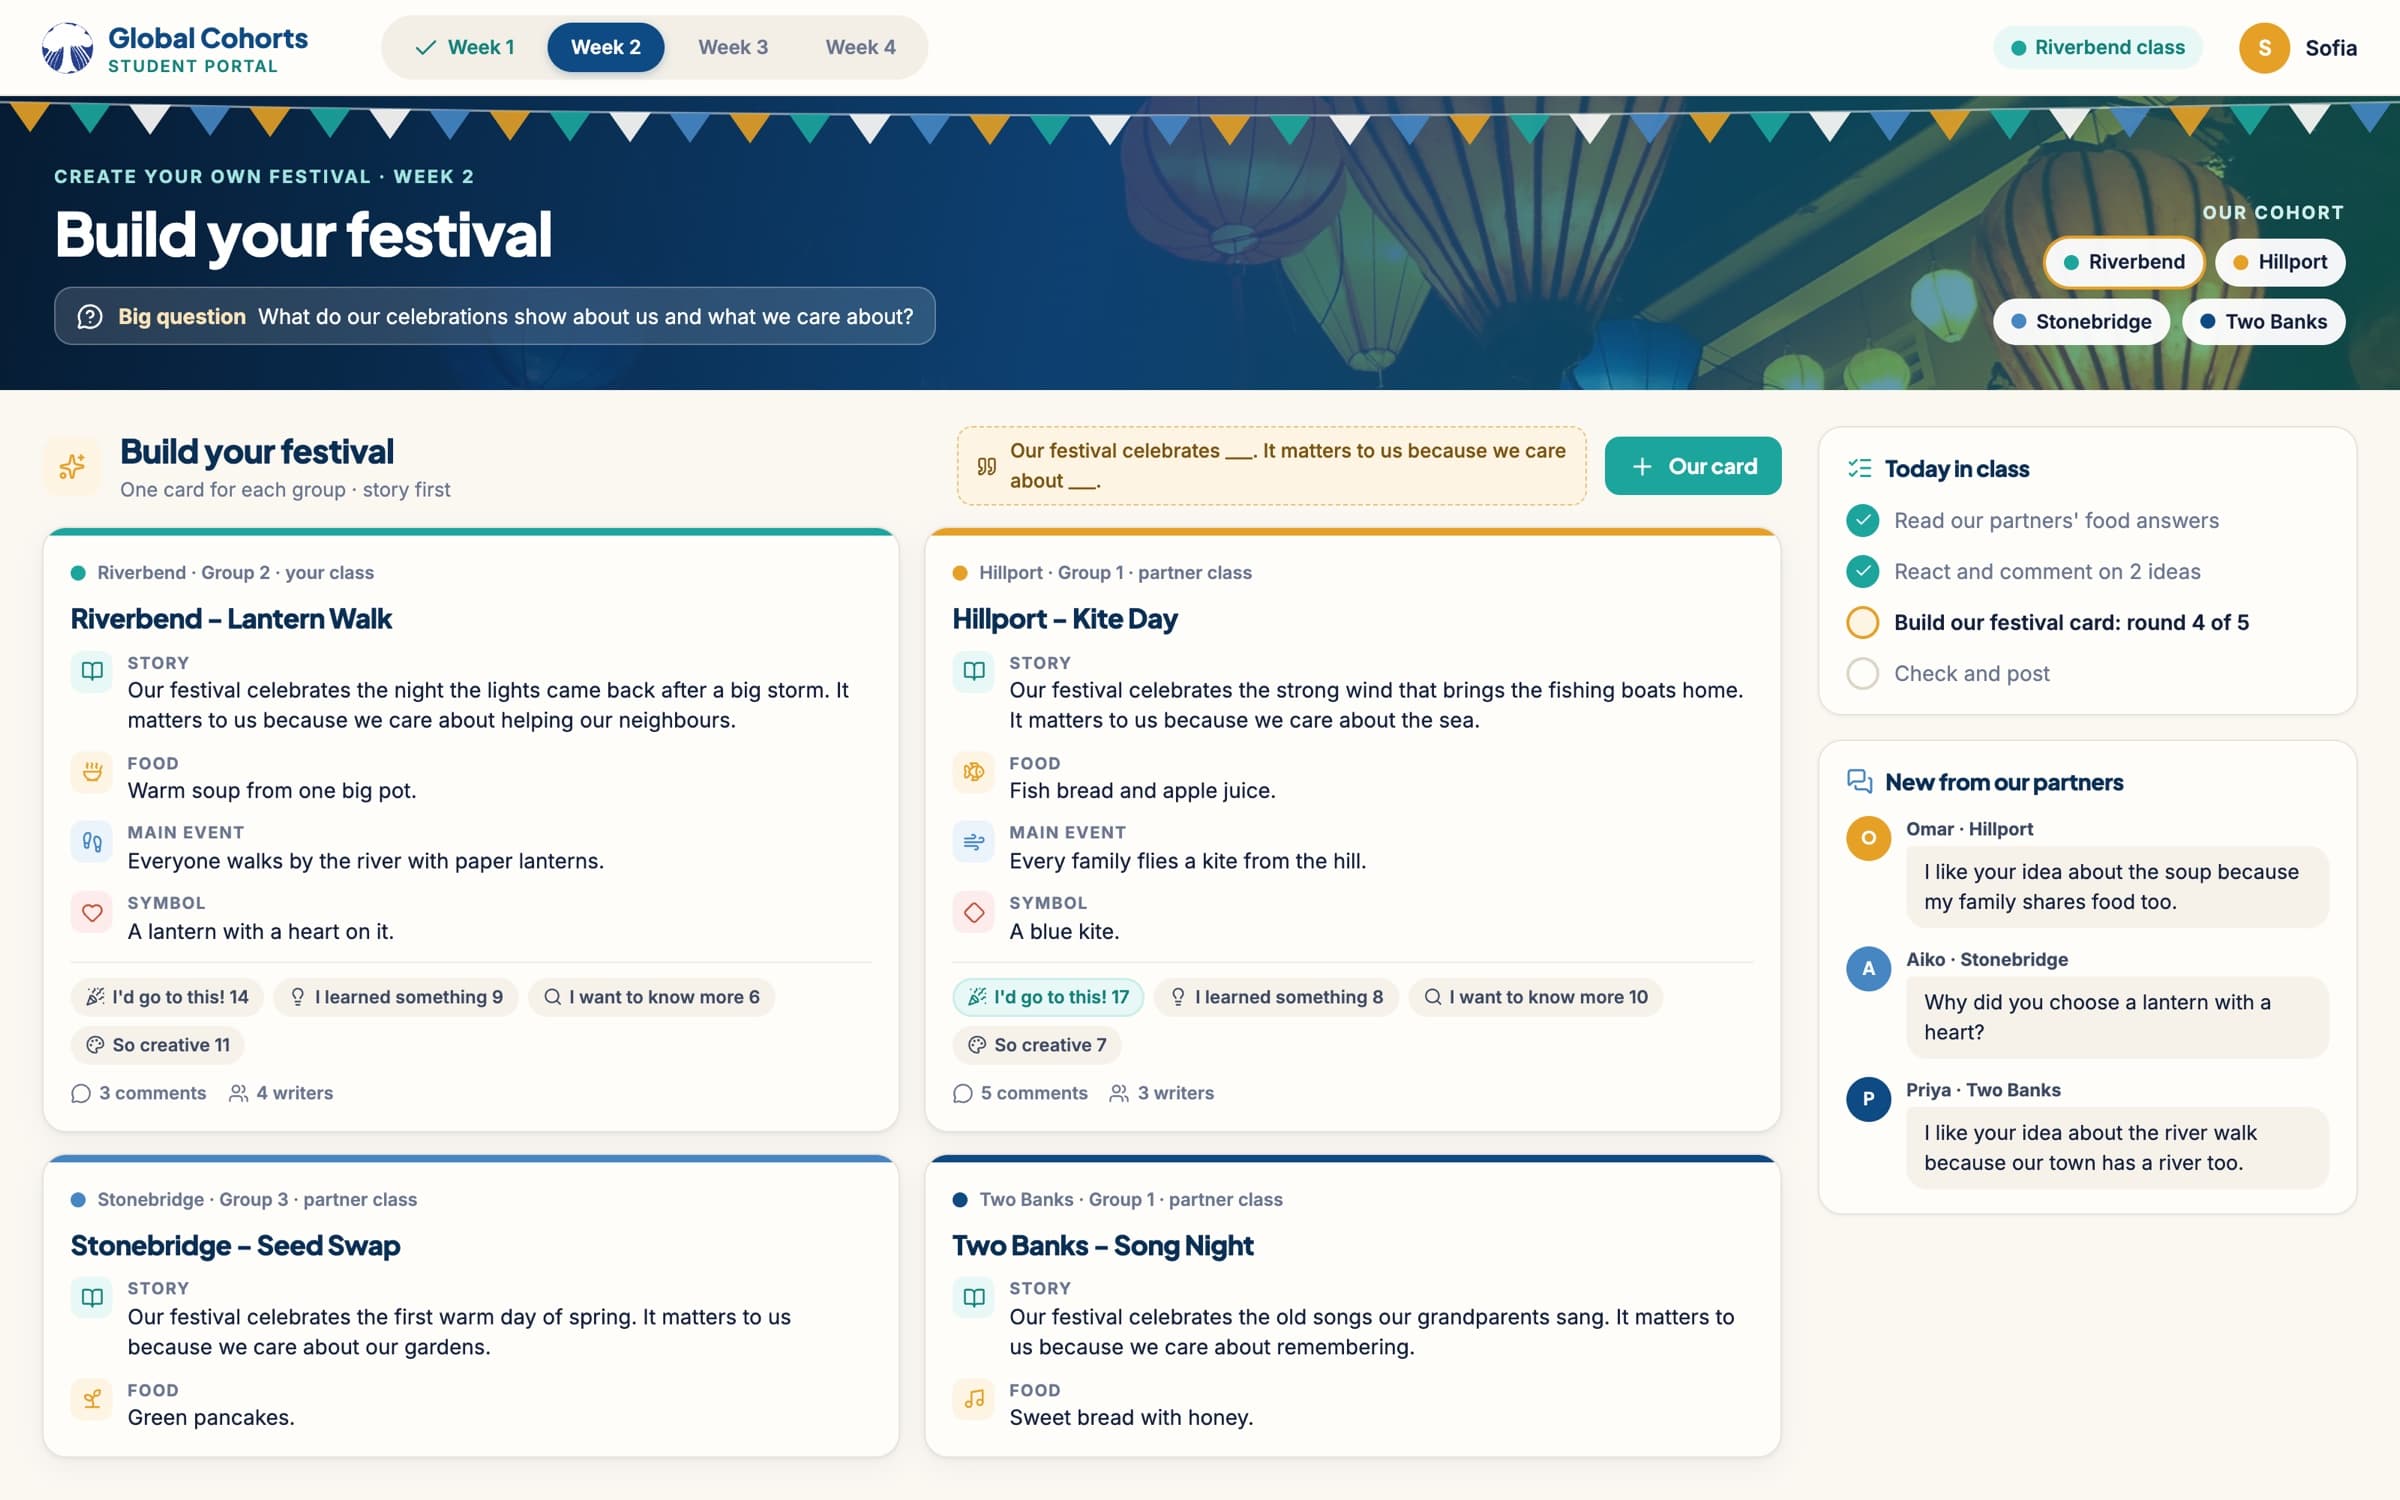Click Sofia's profile avatar
The width and height of the screenshot is (2400, 1500).
coord(2264,47)
